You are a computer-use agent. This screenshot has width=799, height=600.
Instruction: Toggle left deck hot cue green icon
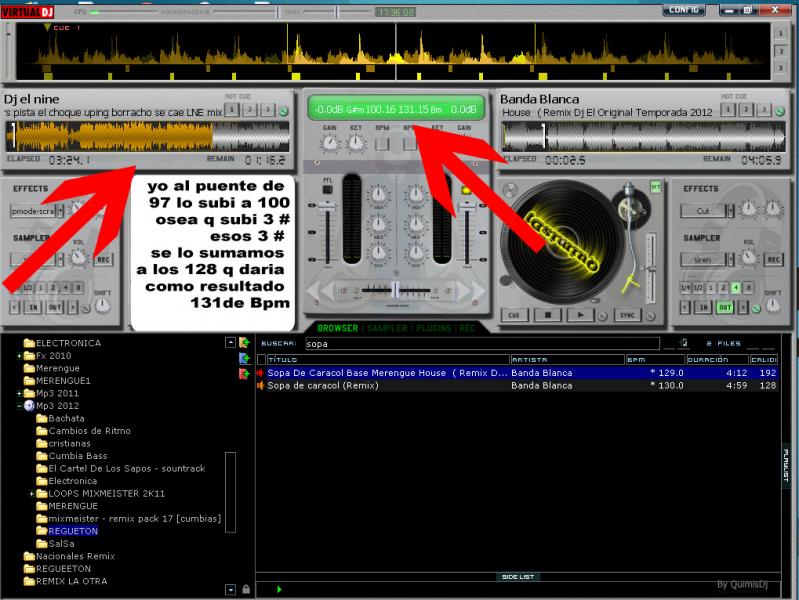[x=283, y=111]
